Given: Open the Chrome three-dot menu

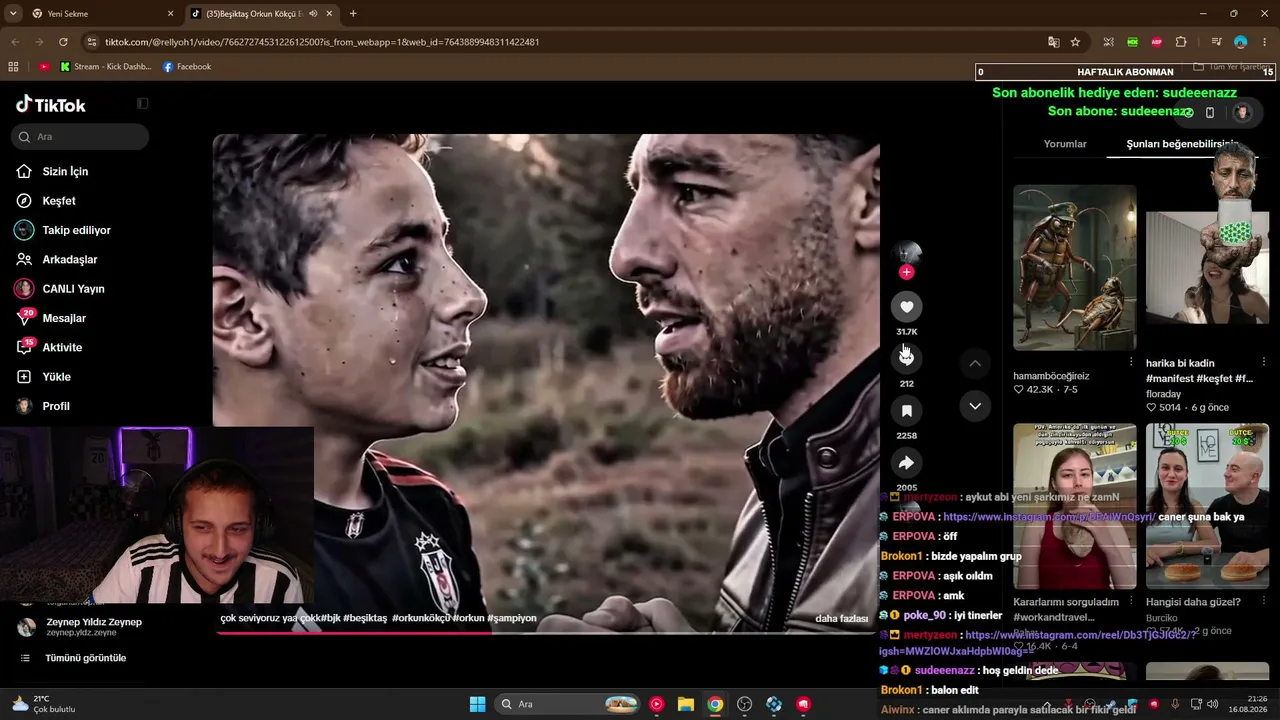Looking at the screenshot, I should coord(1264,42).
